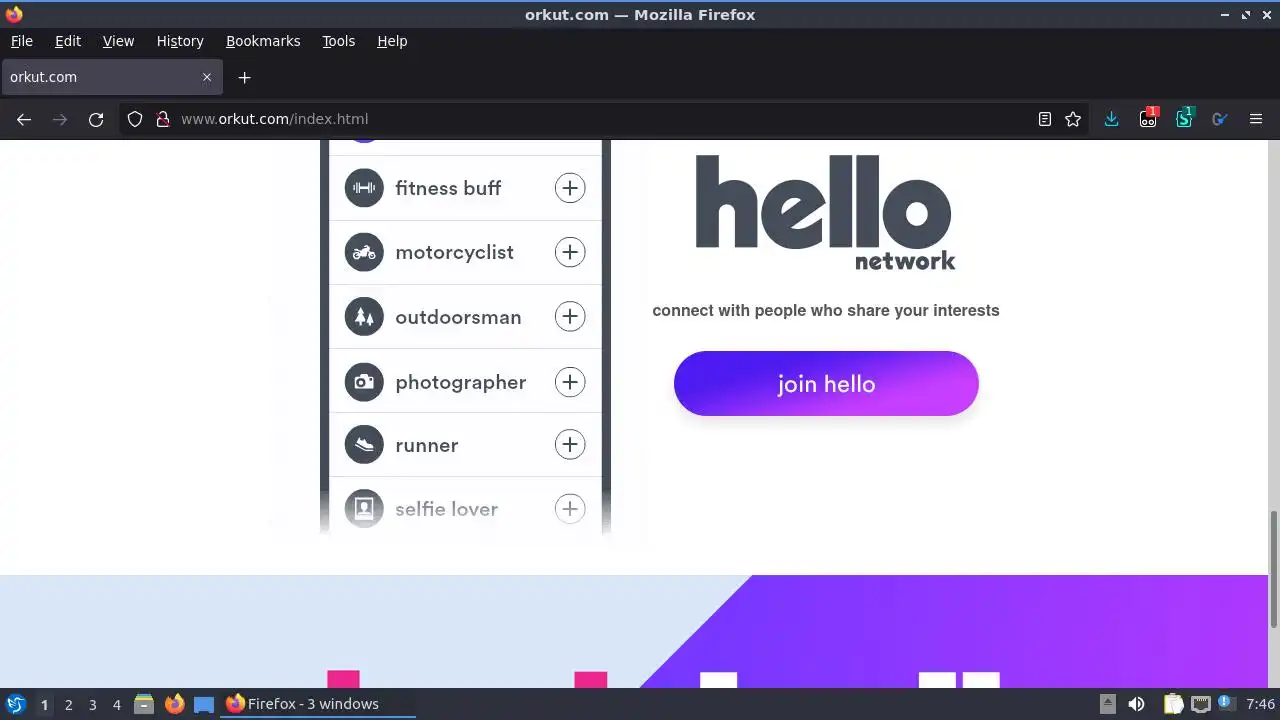Open the File menu
The height and width of the screenshot is (720, 1280).
21,41
